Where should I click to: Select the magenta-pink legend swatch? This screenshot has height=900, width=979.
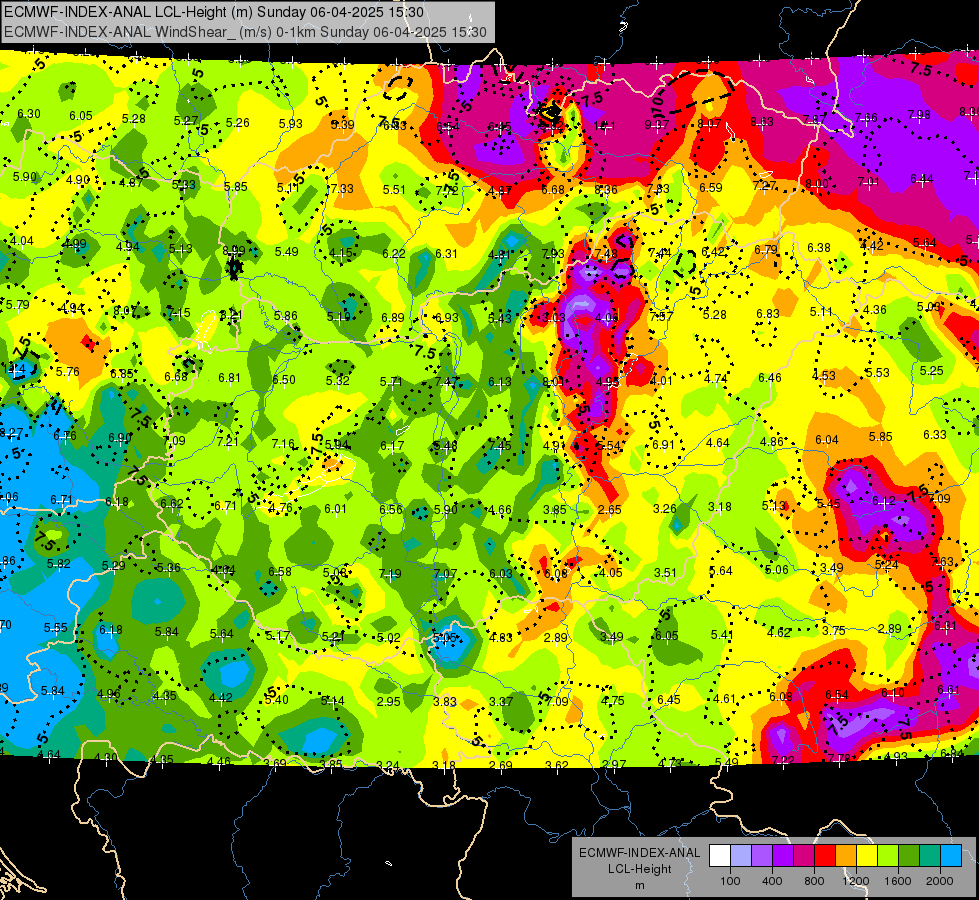point(804,856)
